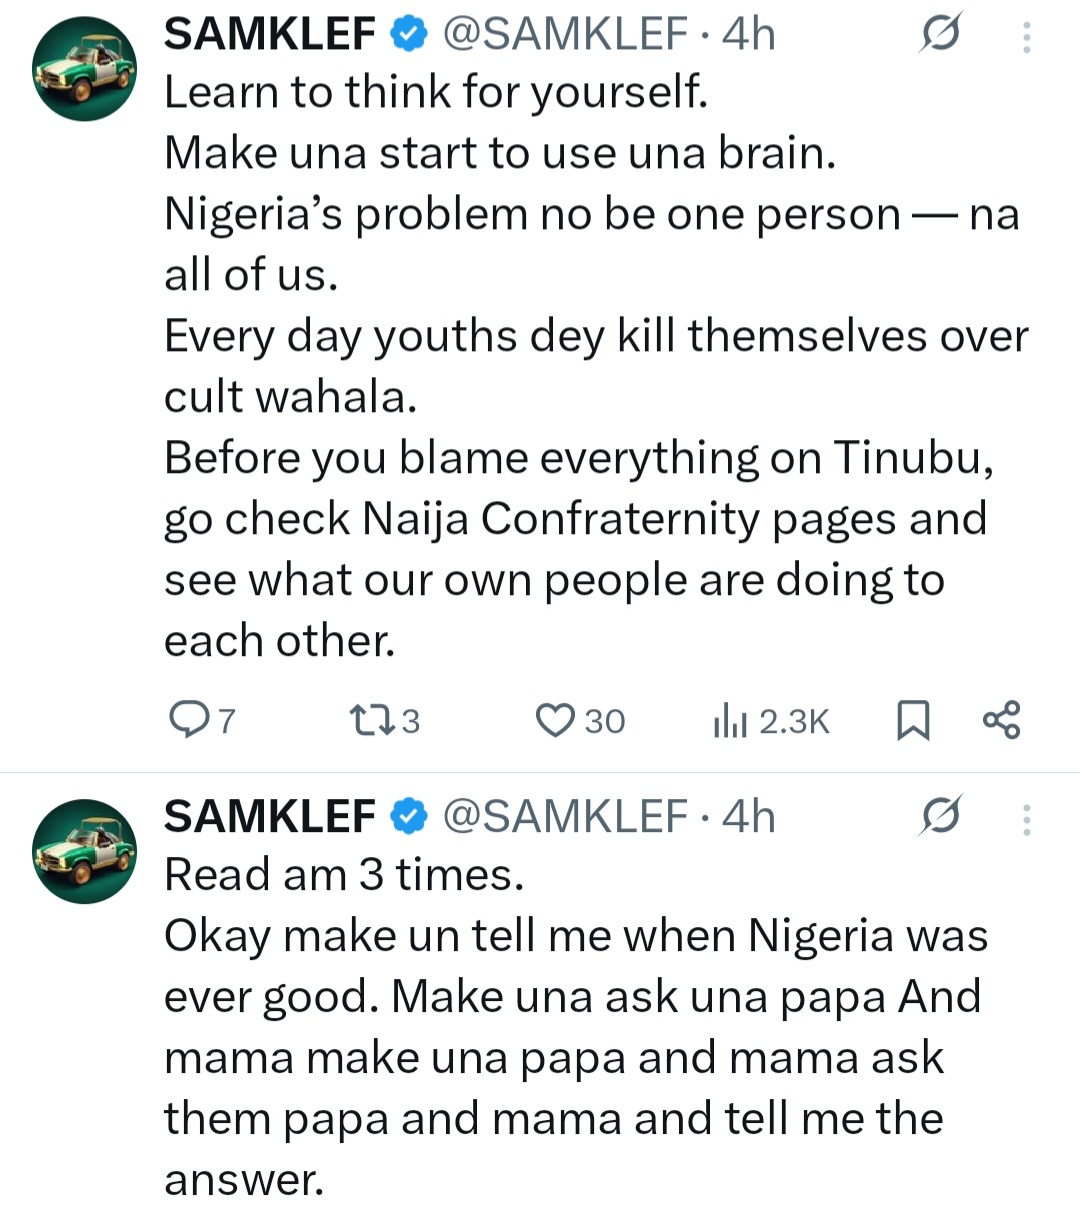
Task: Tap the Grok icon on first tweet
Action: pos(940,35)
